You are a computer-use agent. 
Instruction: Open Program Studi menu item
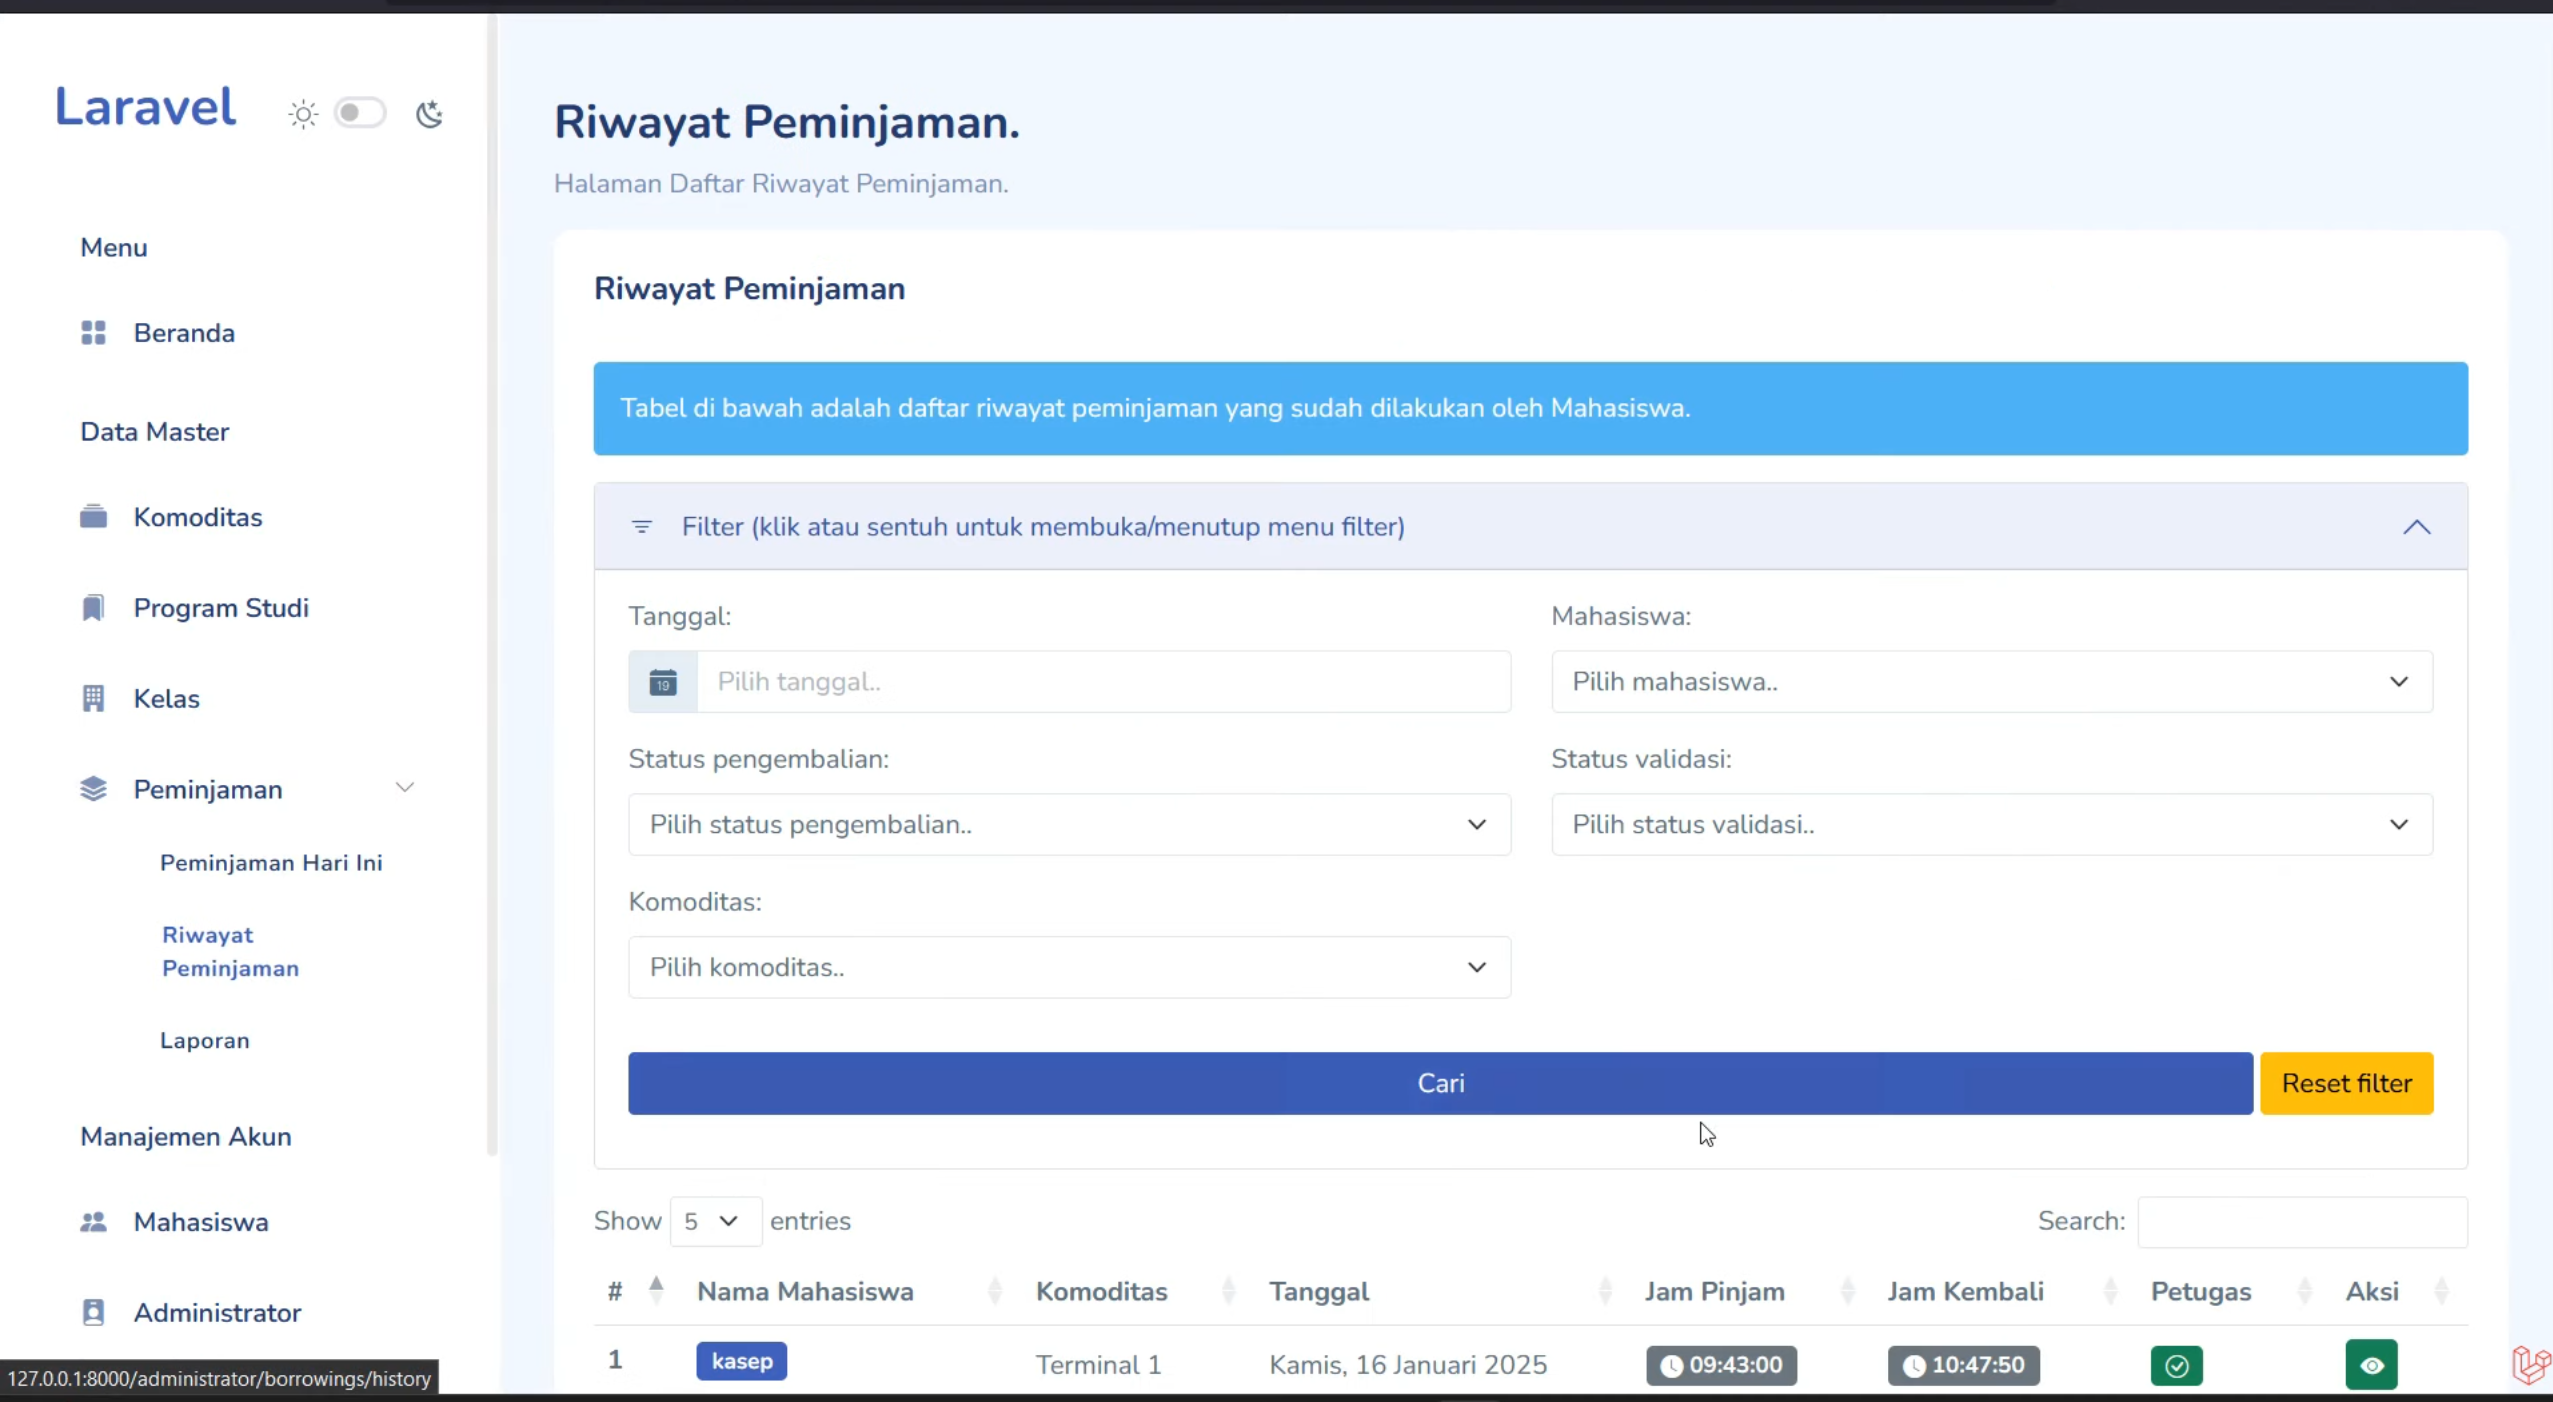tap(221, 608)
